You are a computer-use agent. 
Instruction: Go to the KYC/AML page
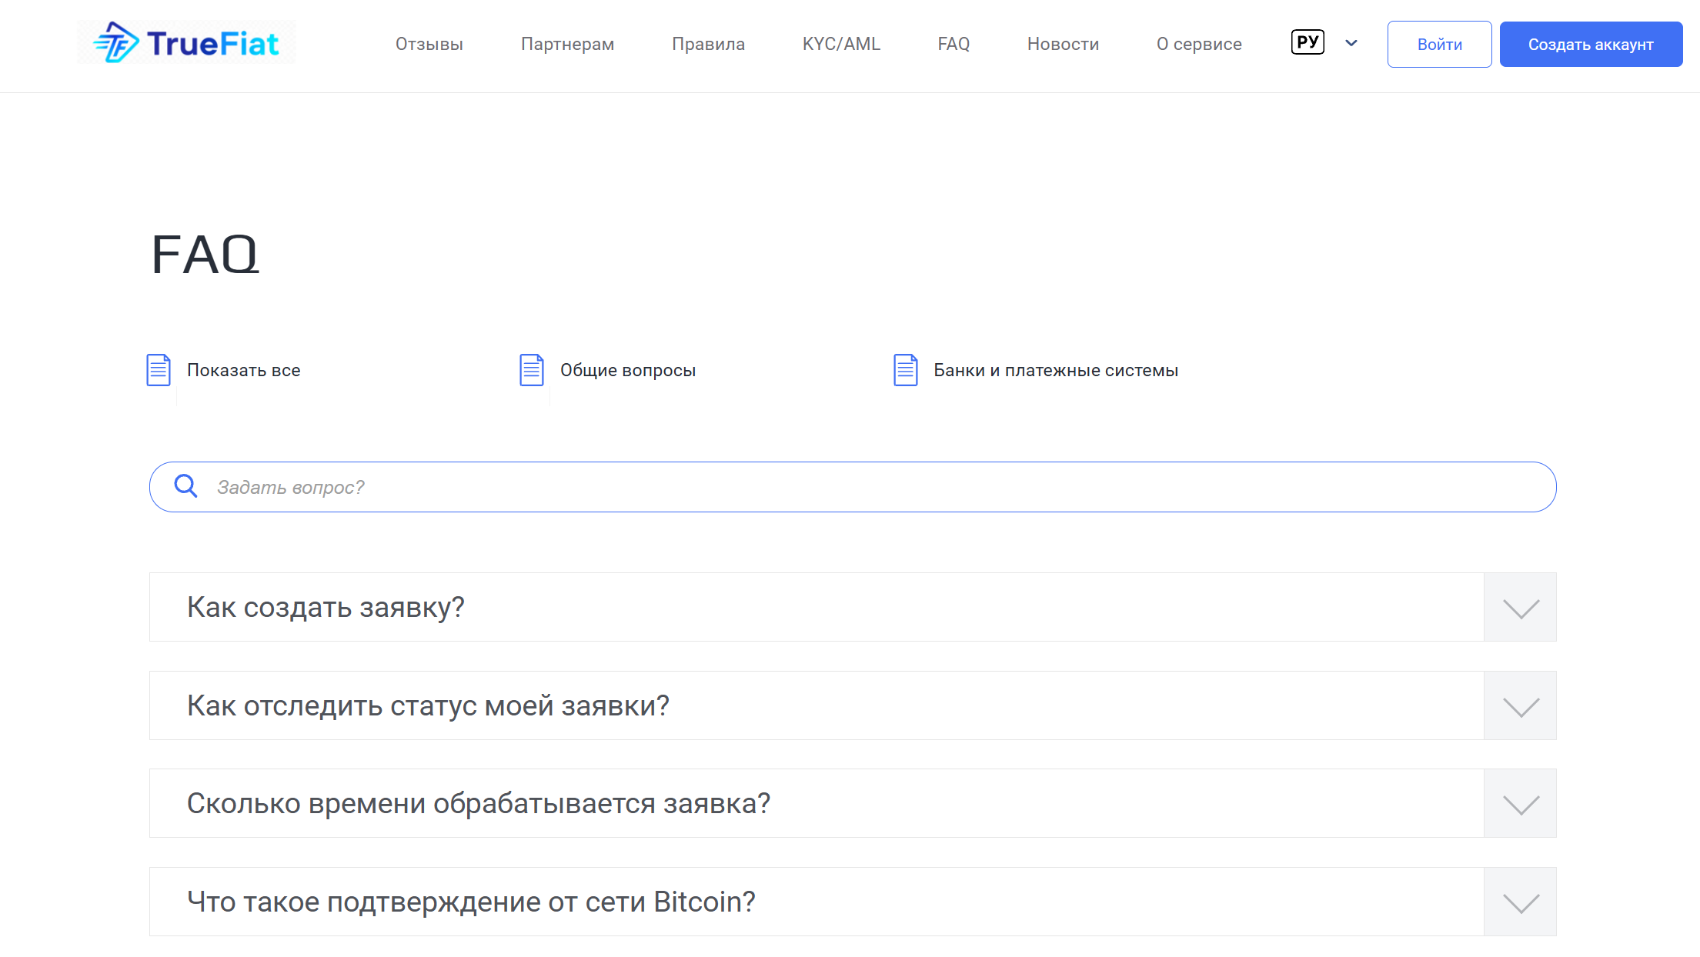coord(841,44)
